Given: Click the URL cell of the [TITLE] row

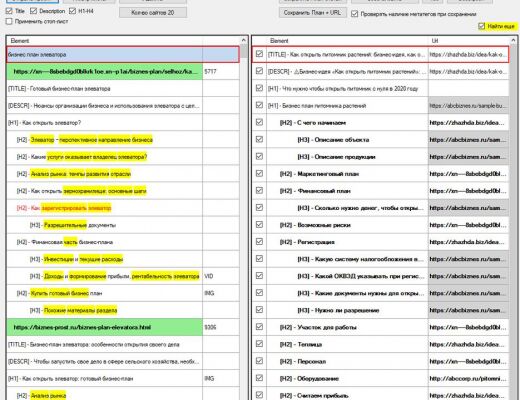Looking at the screenshot, I should click(468, 54).
